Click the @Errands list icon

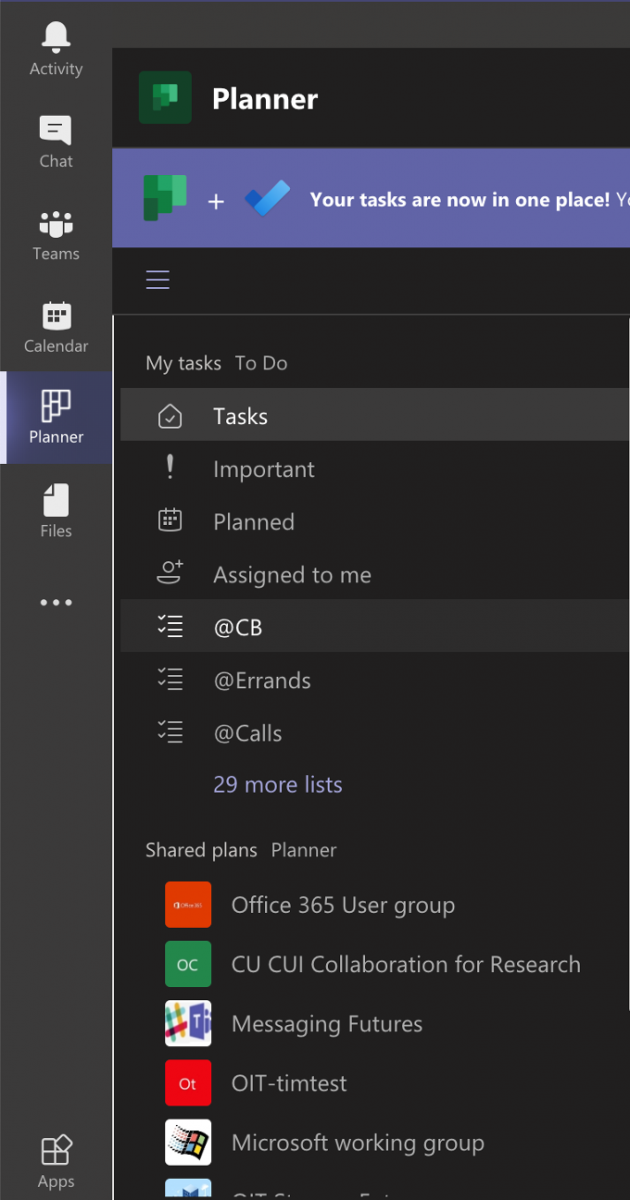(170, 680)
